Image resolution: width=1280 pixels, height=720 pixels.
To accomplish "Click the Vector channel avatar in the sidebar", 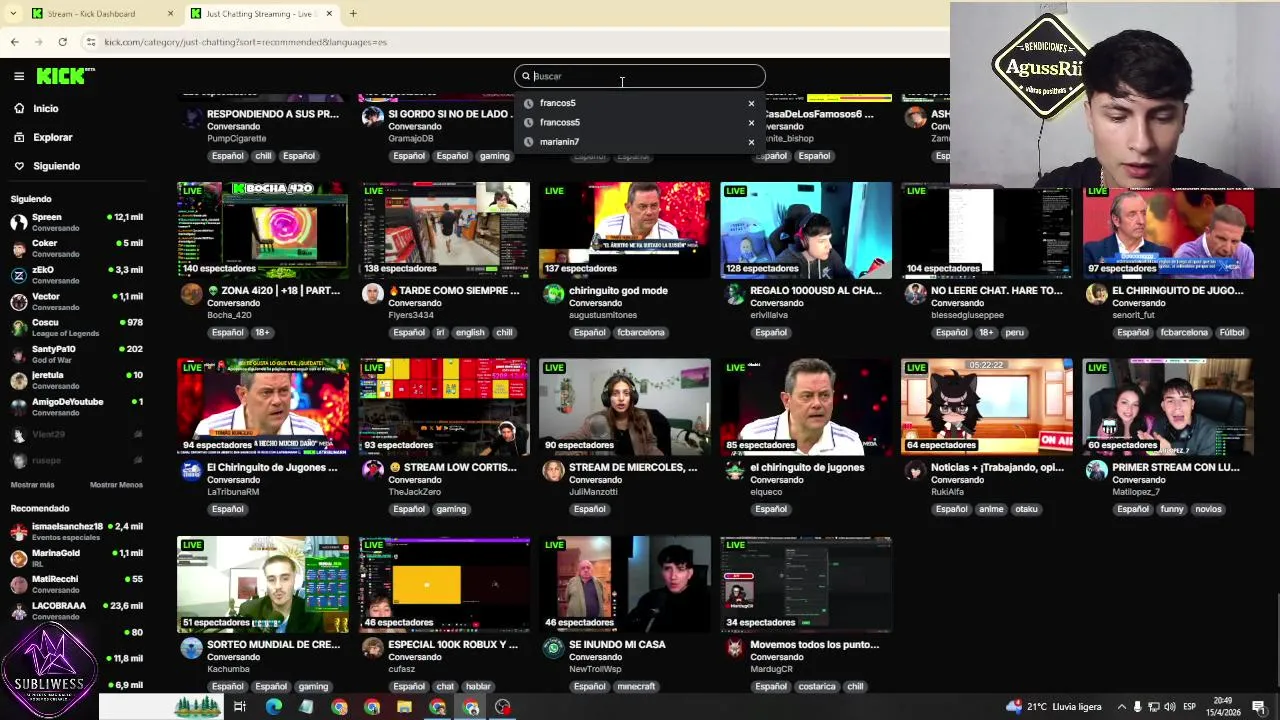I will click(x=19, y=301).
